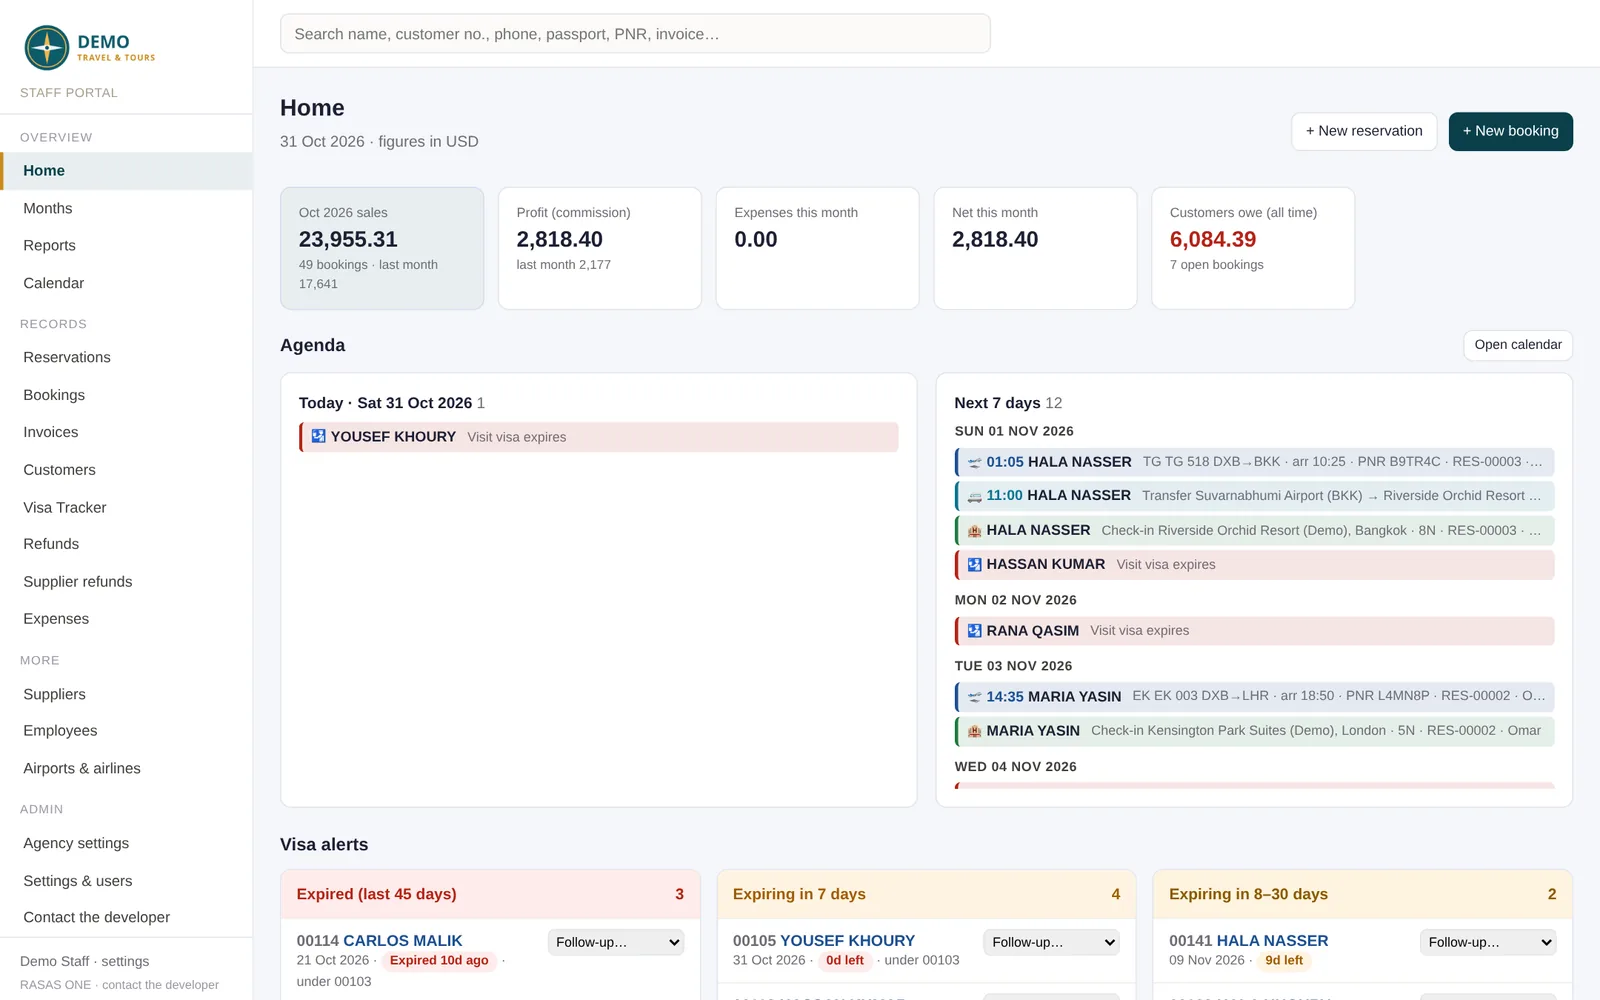Click the + New booking button

click(1510, 131)
